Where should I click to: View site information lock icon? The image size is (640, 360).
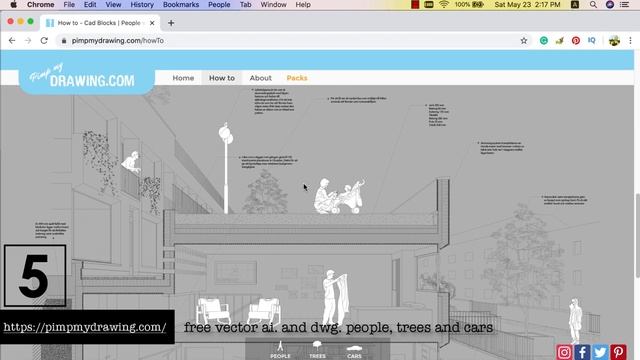(x=64, y=40)
